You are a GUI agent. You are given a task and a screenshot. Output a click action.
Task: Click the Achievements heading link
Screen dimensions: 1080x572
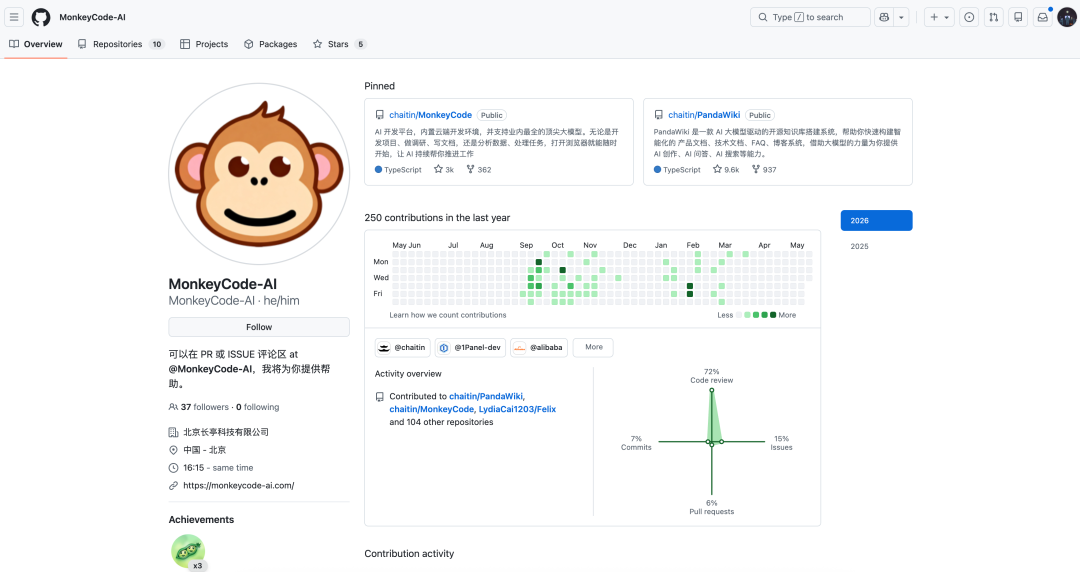pyautogui.click(x=201, y=520)
